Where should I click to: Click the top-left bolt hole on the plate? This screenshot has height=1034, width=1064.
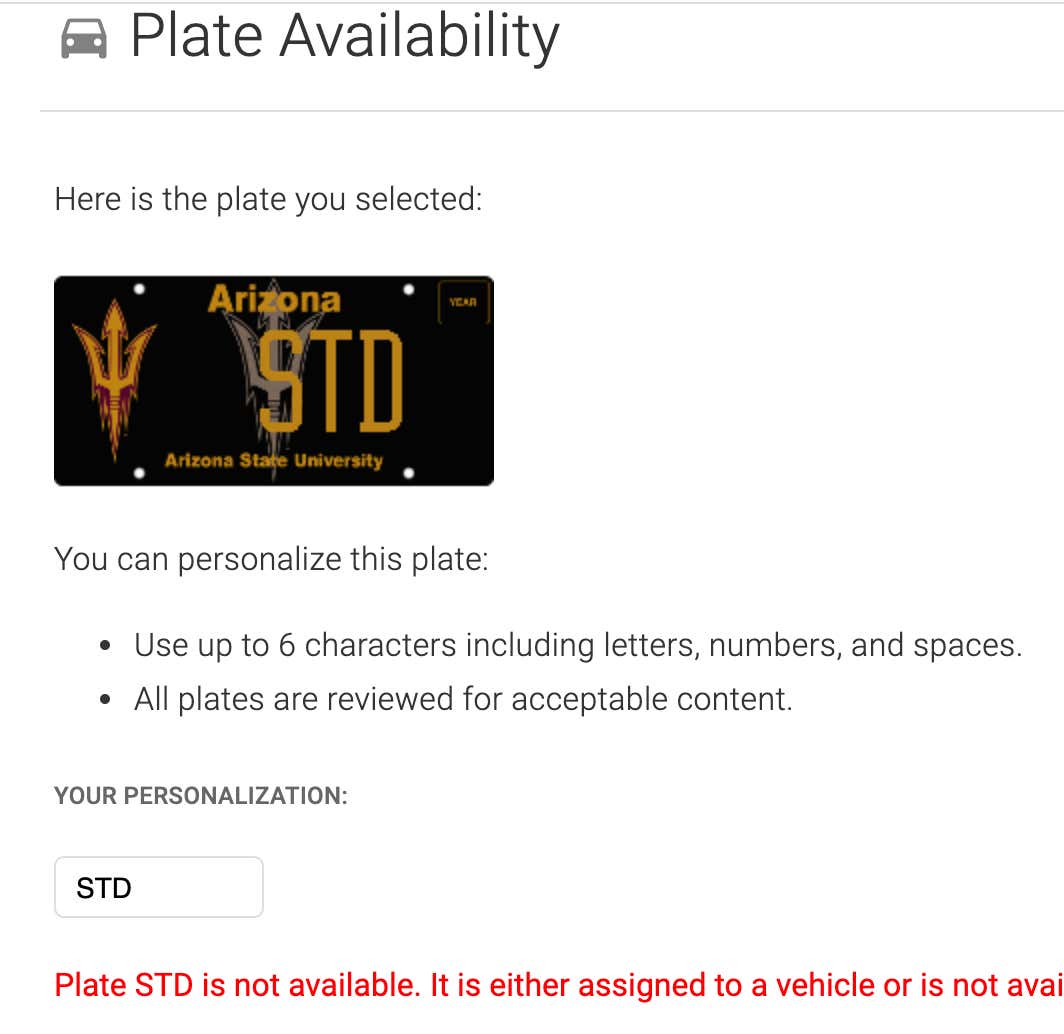pos(139,289)
